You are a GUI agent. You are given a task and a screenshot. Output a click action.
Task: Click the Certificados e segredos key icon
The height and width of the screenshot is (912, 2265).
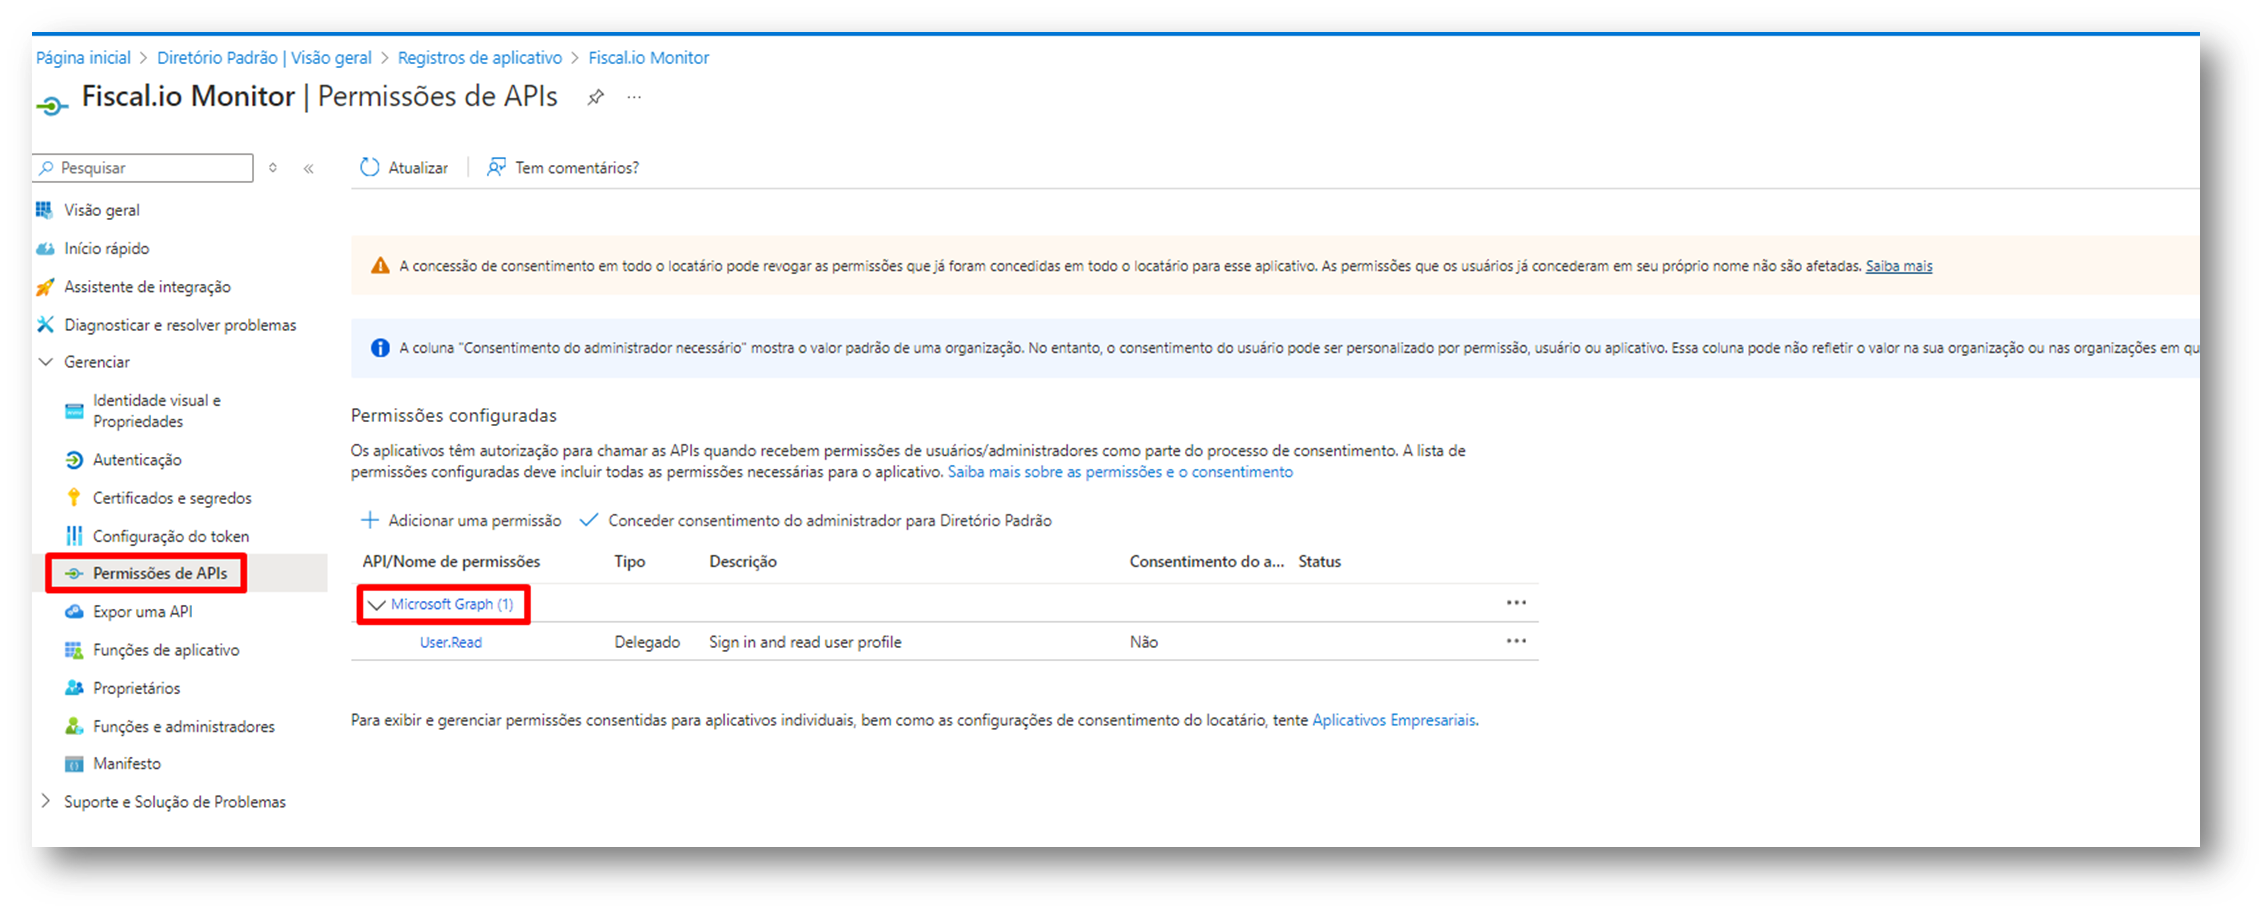coord(74,498)
